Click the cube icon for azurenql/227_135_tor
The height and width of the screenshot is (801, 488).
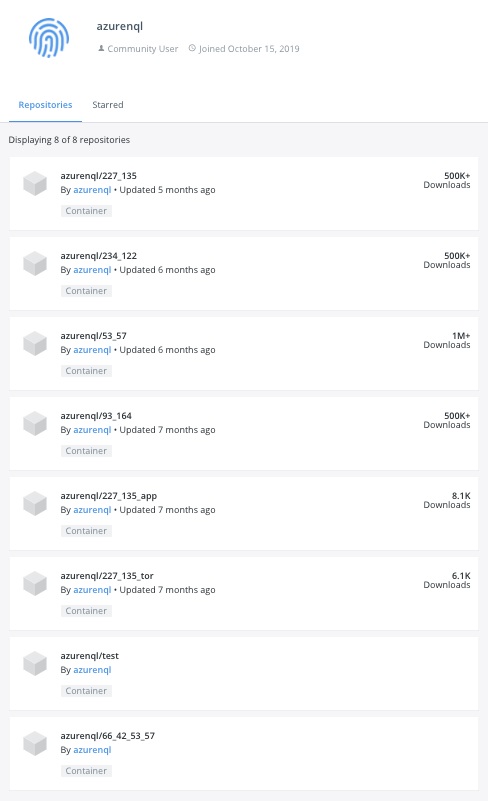click(x=35, y=583)
